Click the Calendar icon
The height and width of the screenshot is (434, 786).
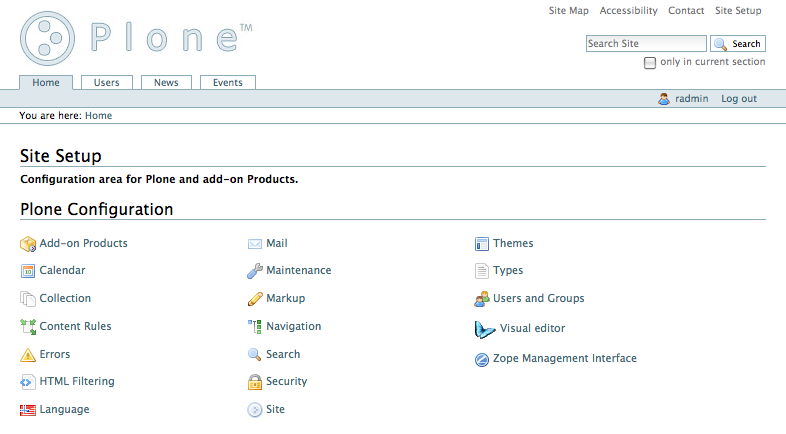click(x=28, y=271)
